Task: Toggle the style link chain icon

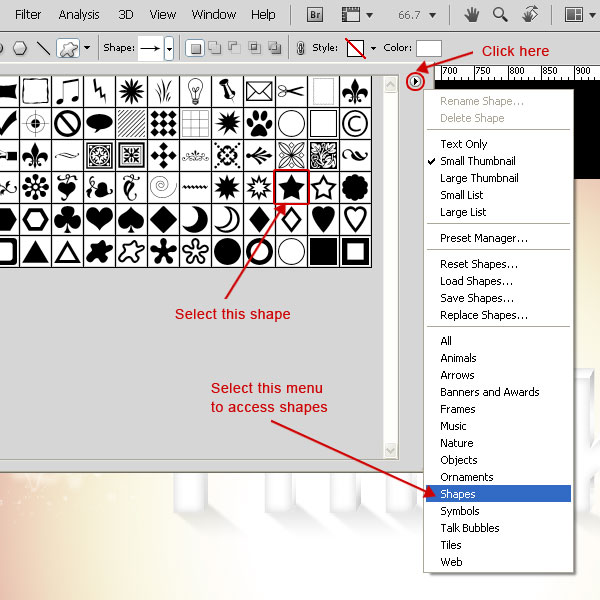Action: click(x=301, y=48)
